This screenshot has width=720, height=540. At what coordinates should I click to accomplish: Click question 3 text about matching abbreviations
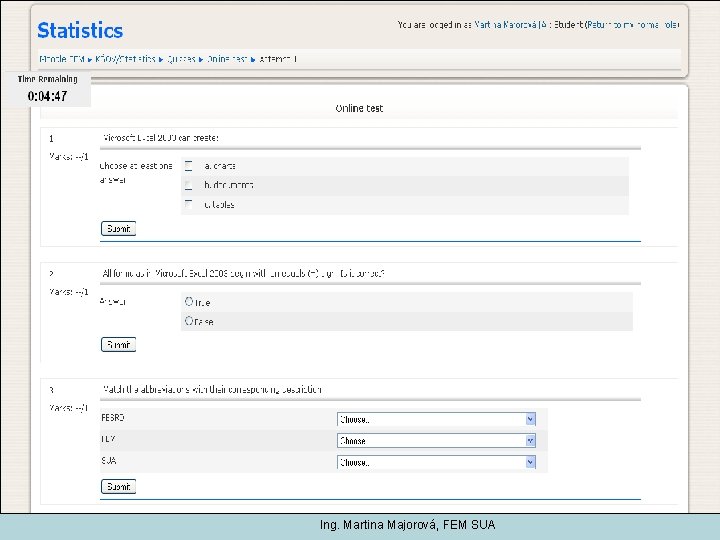click(x=212, y=390)
